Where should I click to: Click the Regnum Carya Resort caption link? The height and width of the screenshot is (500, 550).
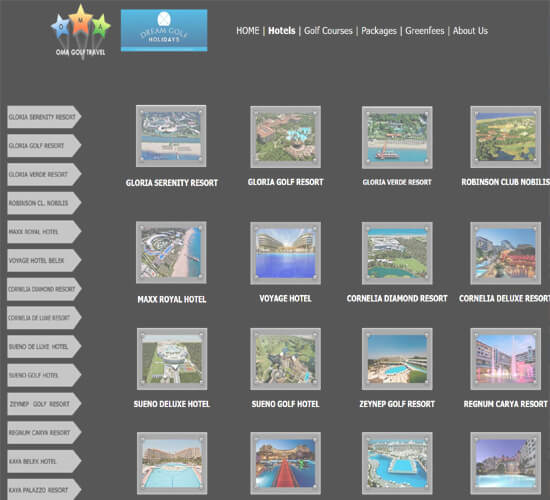click(x=505, y=404)
